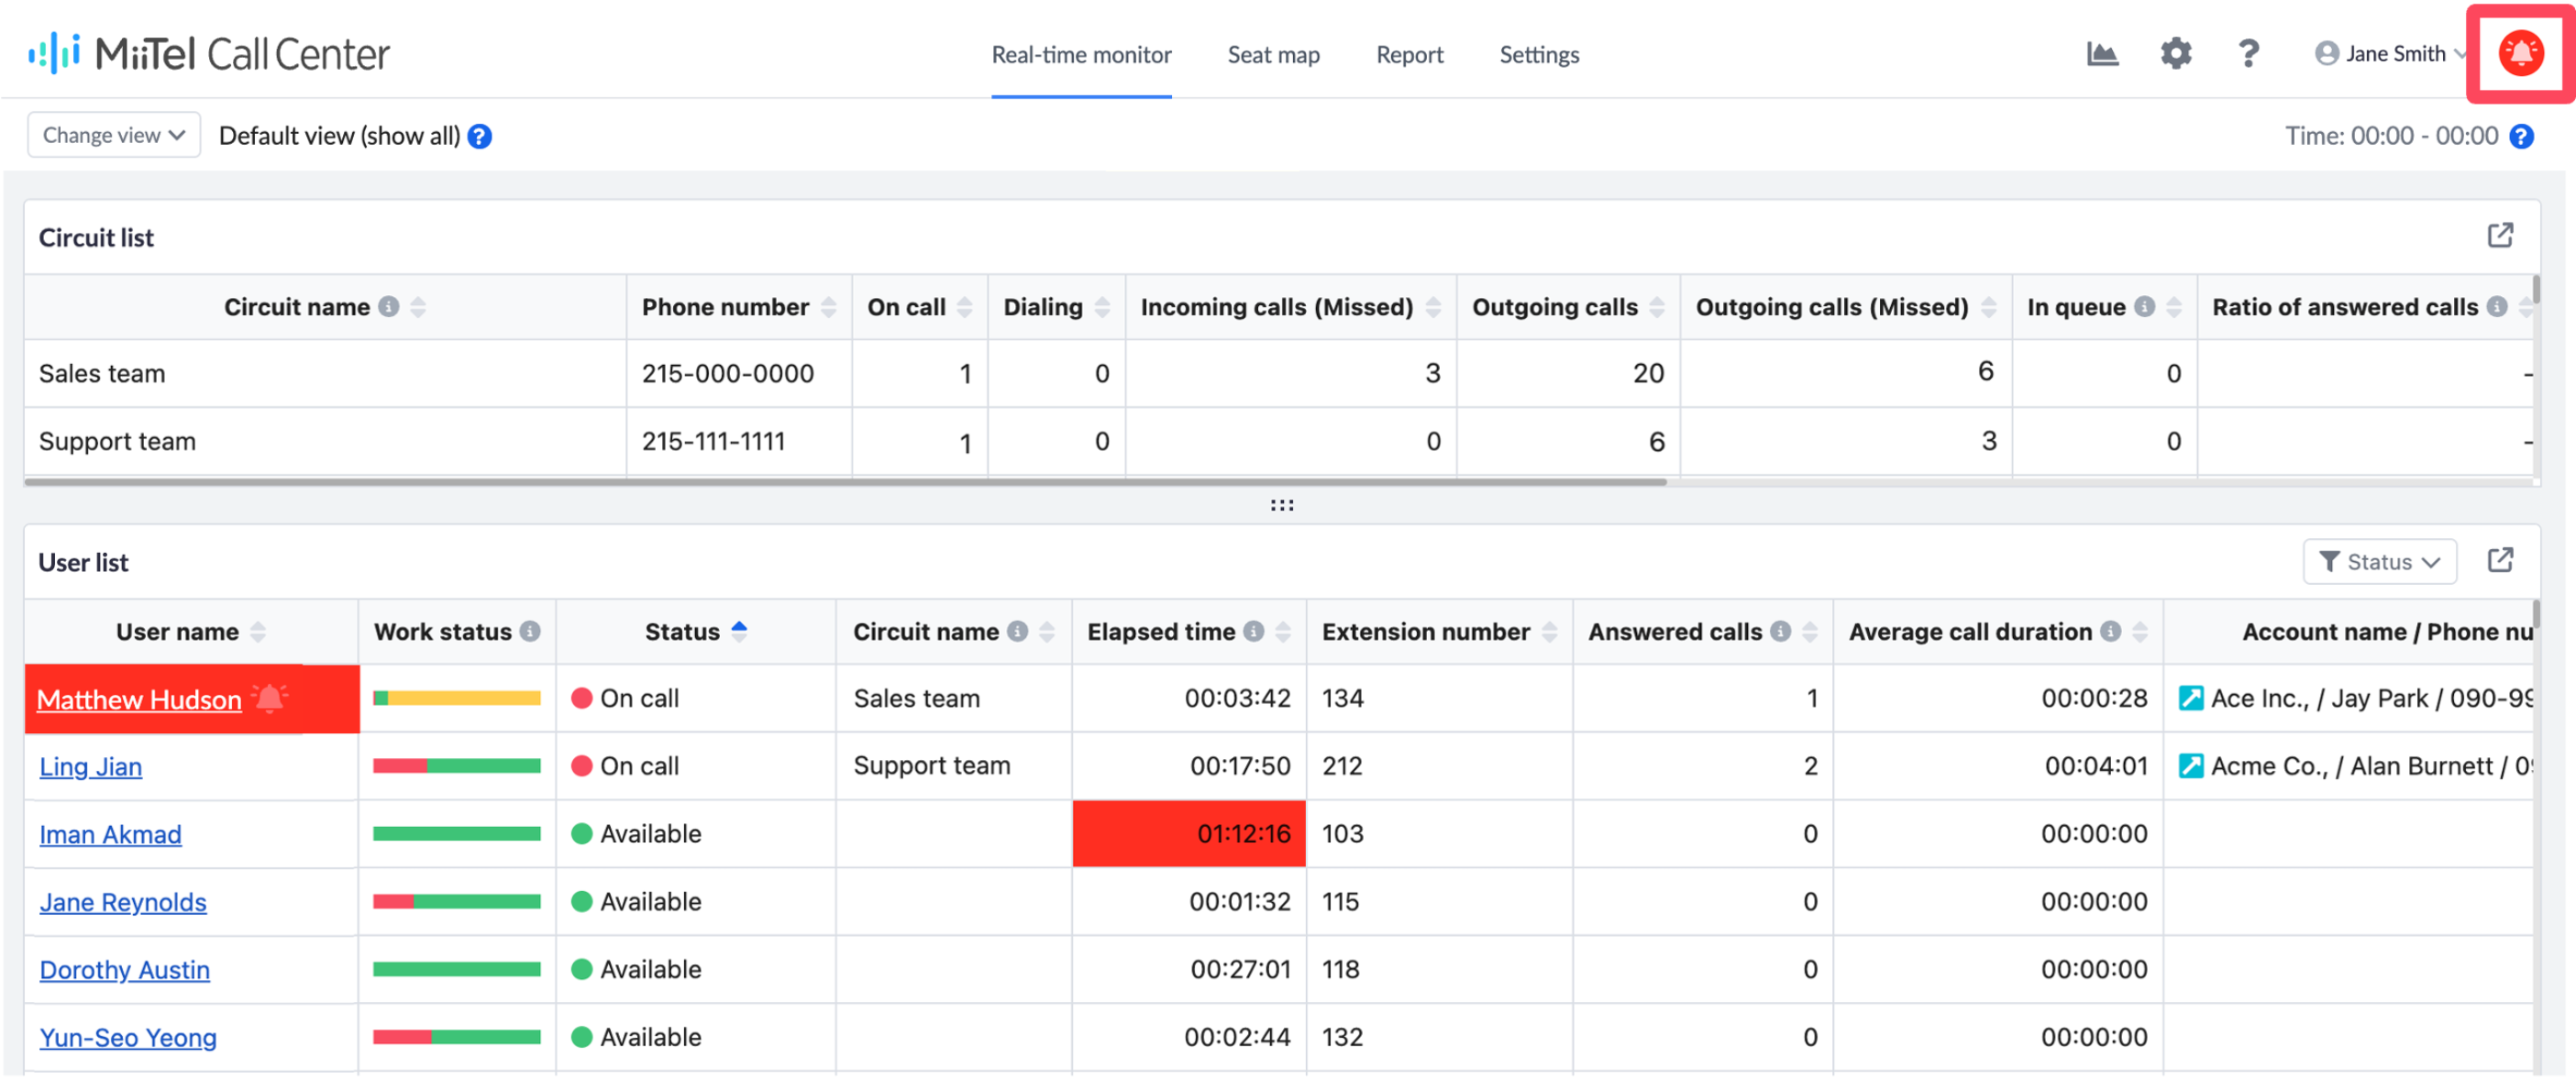Screen dimensions: 2576x1079
Task: Sort user list by Extension number
Action: pos(1549,632)
